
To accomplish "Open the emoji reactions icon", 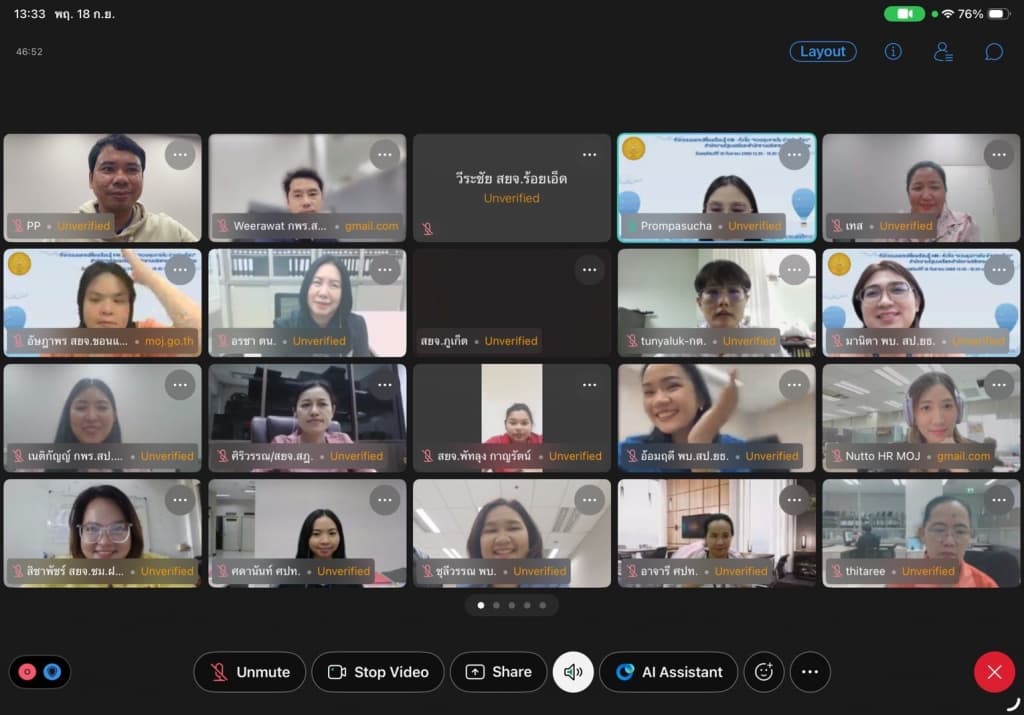I will point(763,672).
